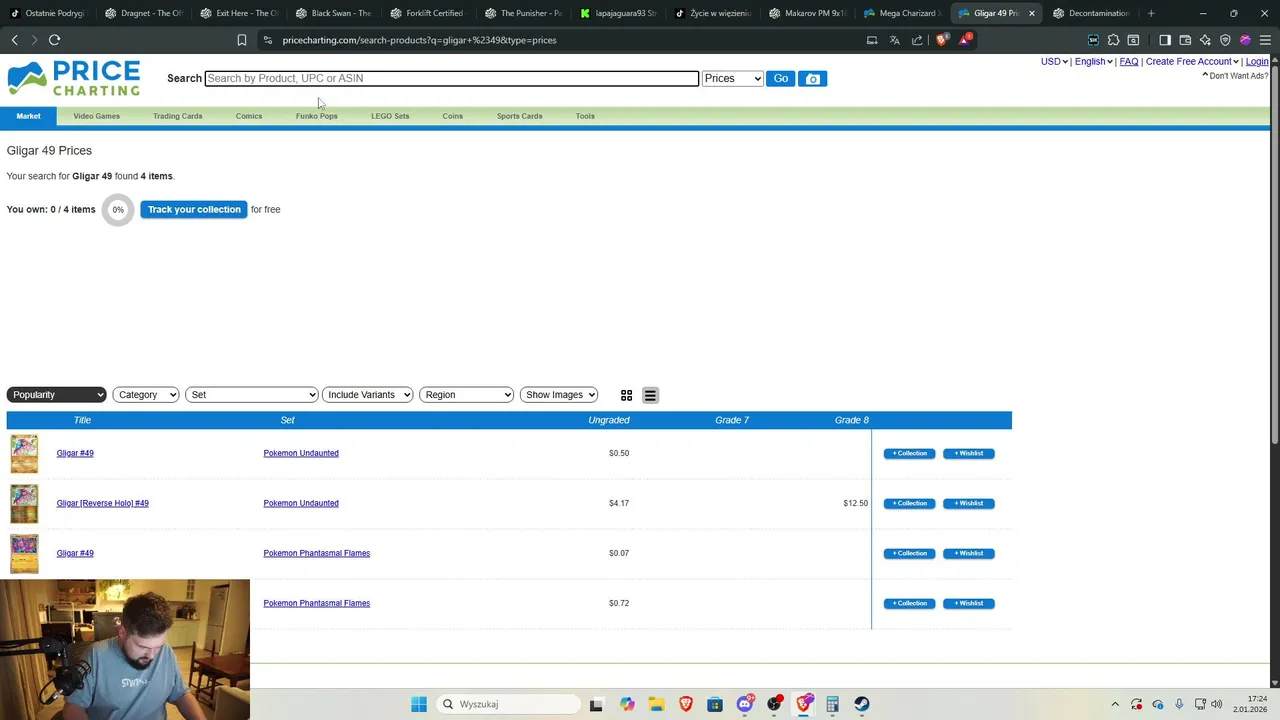Open the Tools menu
The image size is (1280, 720).
585,116
